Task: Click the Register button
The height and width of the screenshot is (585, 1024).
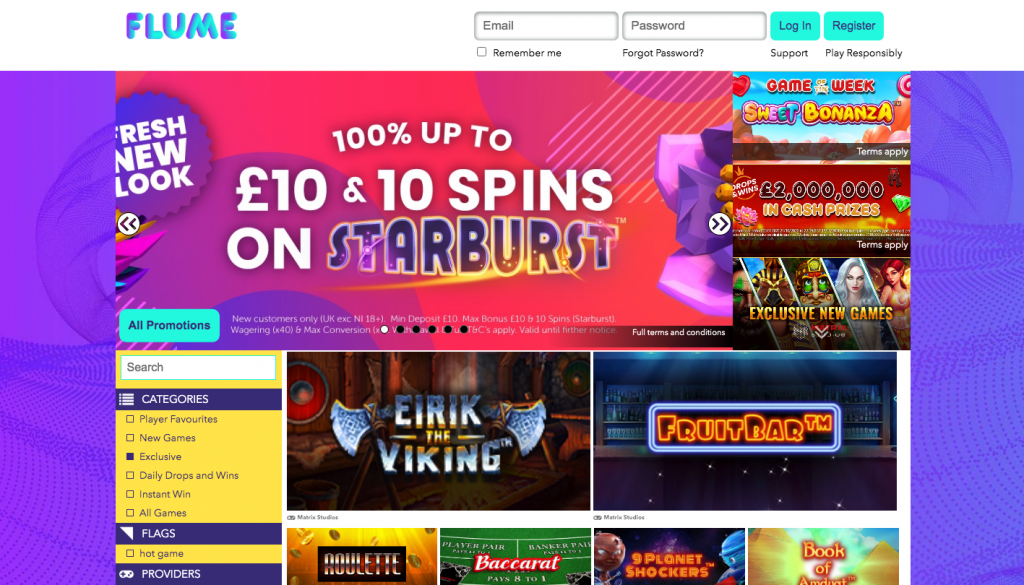Action: click(x=854, y=26)
